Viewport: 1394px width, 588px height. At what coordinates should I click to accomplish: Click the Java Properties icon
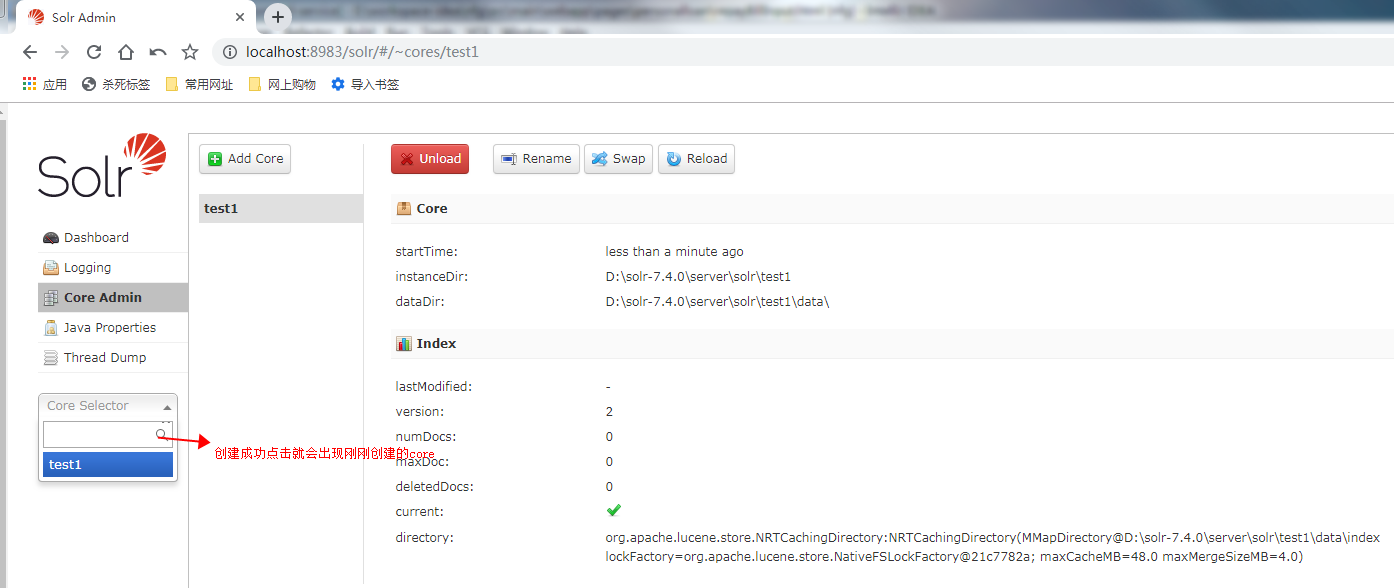51,328
